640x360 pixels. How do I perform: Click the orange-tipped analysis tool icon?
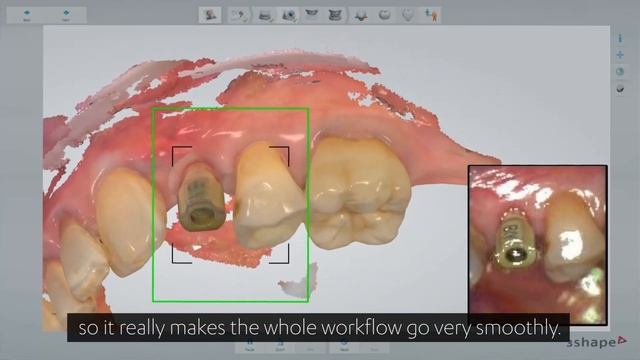360,16
